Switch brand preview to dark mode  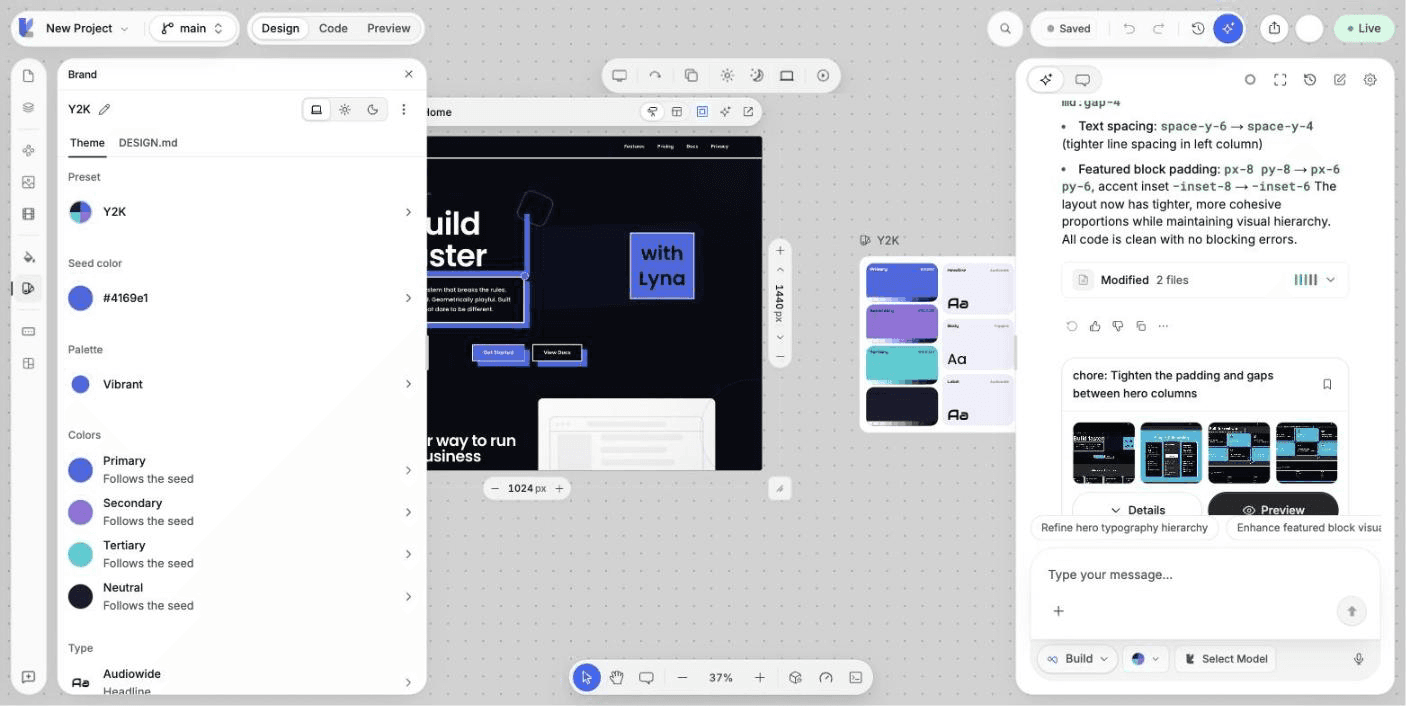(373, 110)
